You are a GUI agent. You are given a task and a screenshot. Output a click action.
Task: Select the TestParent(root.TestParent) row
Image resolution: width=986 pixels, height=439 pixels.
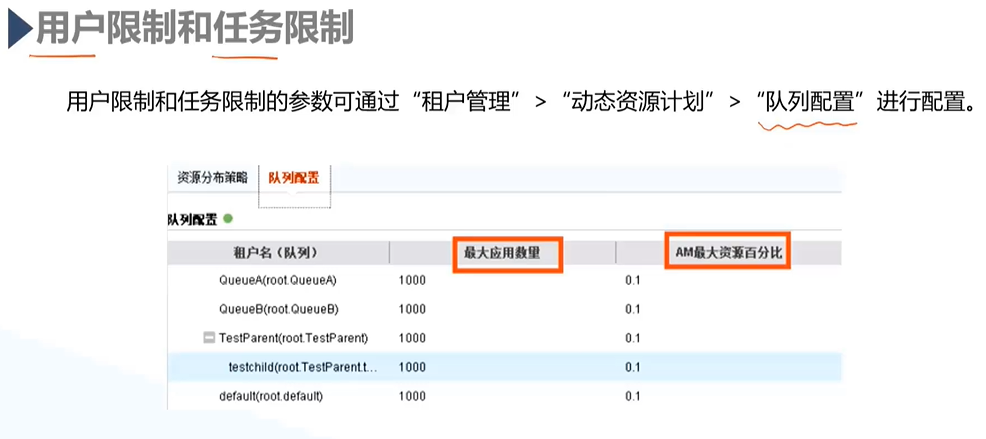pyautogui.click(x=504, y=338)
